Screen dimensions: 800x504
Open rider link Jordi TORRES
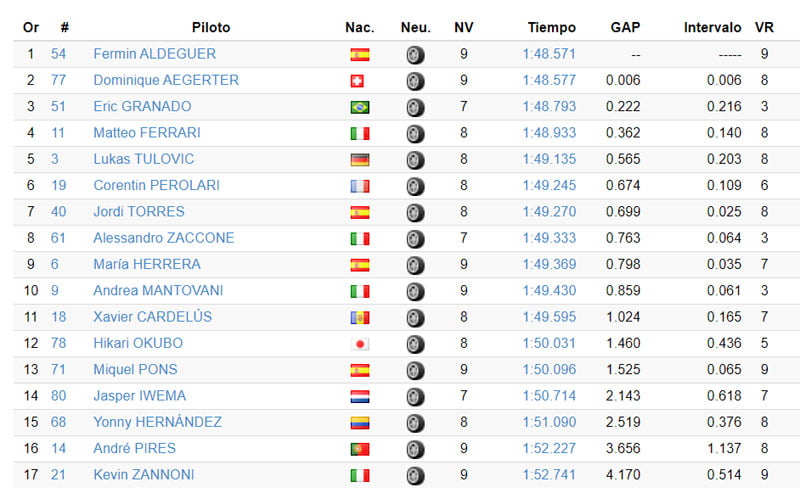point(140,212)
